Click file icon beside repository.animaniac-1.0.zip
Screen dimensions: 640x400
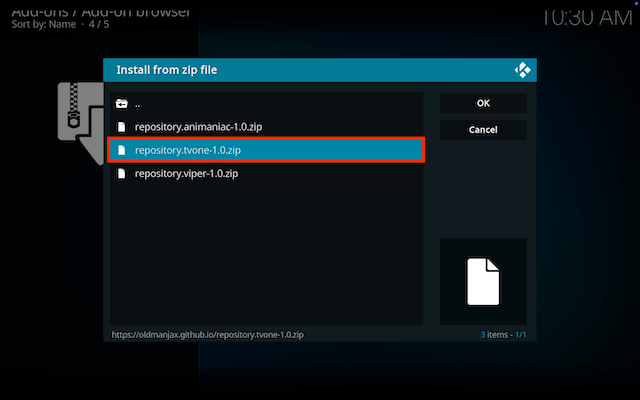(x=121, y=127)
